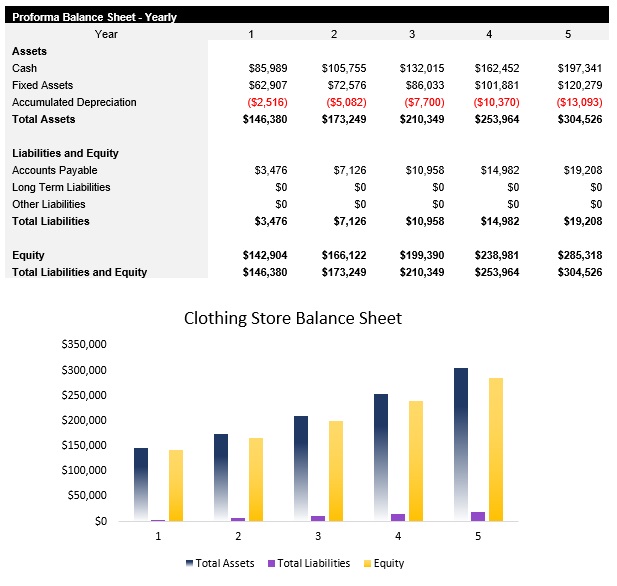
Task: Select Equity value $142,904
Action: pos(265,255)
